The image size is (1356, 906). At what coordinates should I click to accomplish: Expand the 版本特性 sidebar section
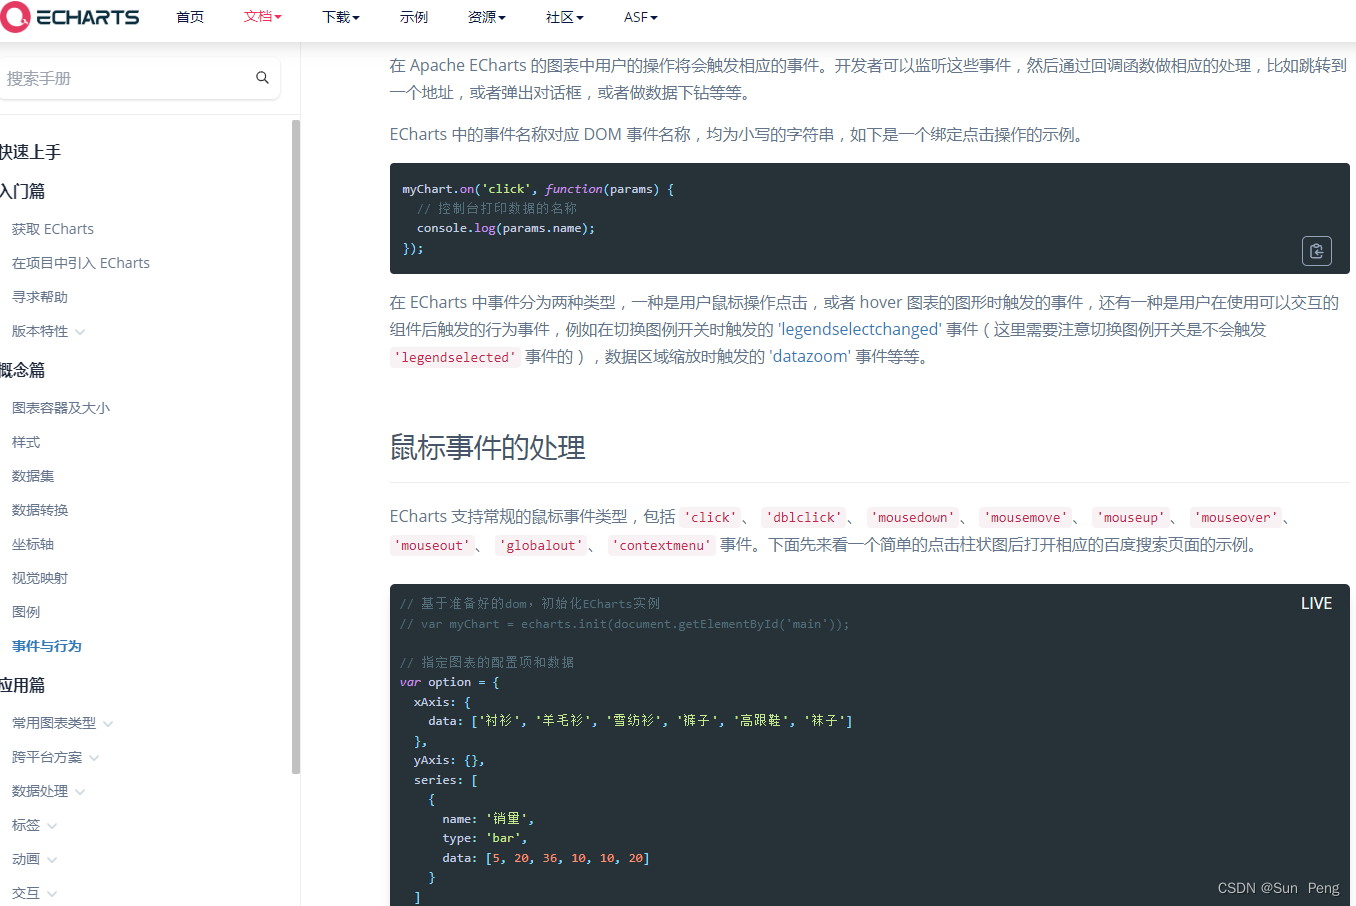[48, 331]
